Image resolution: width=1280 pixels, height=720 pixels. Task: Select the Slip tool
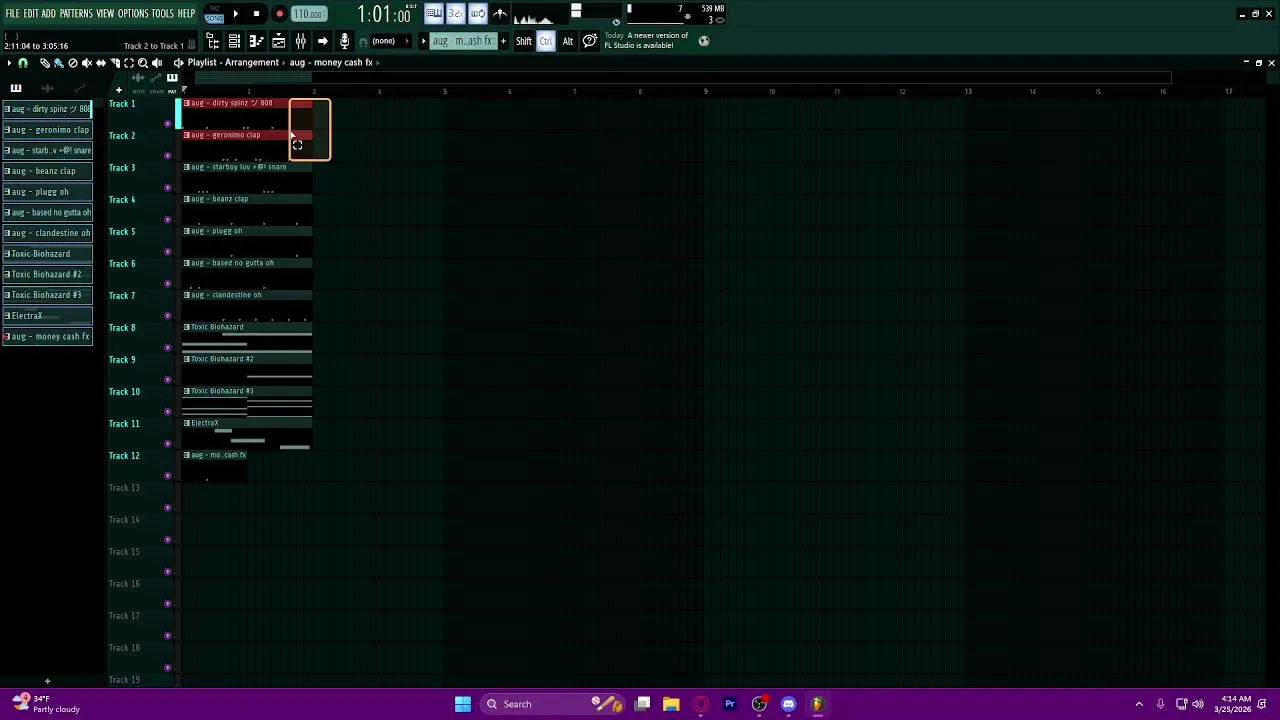pos(101,63)
